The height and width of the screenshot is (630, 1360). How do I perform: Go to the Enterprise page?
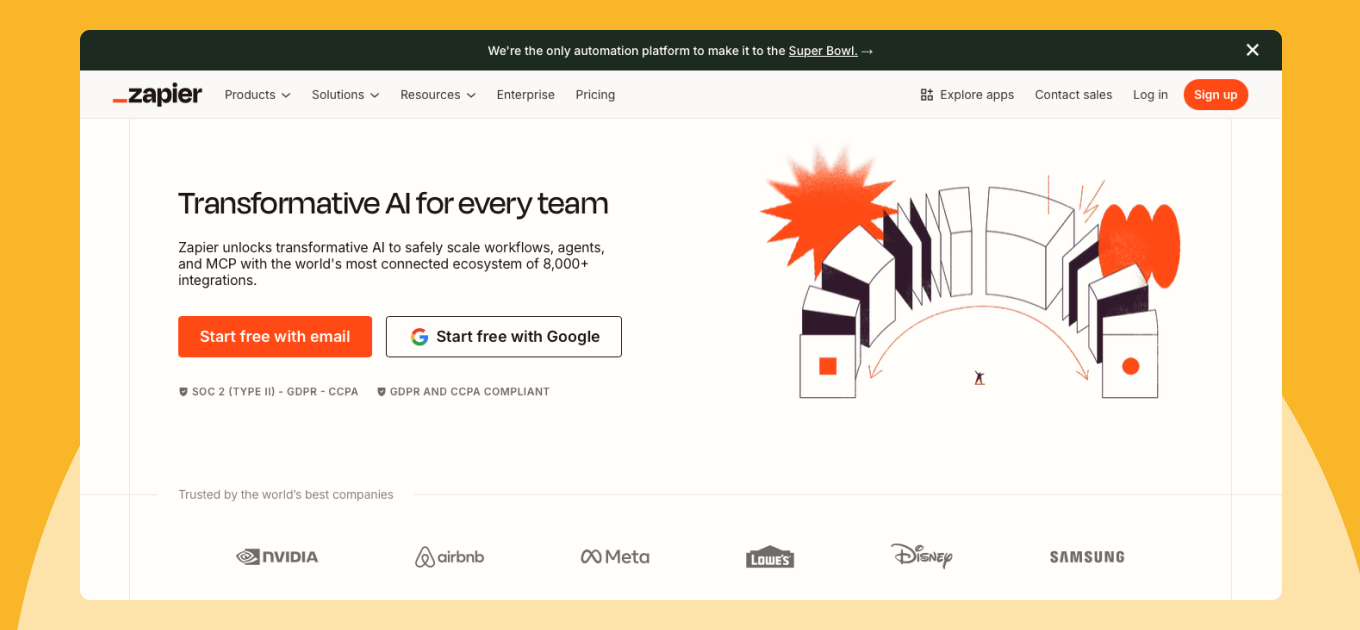point(525,95)
